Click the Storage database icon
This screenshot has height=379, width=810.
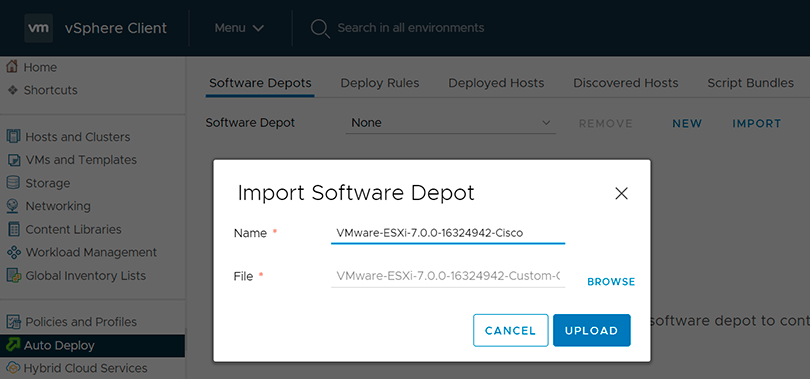click(13, 183)
